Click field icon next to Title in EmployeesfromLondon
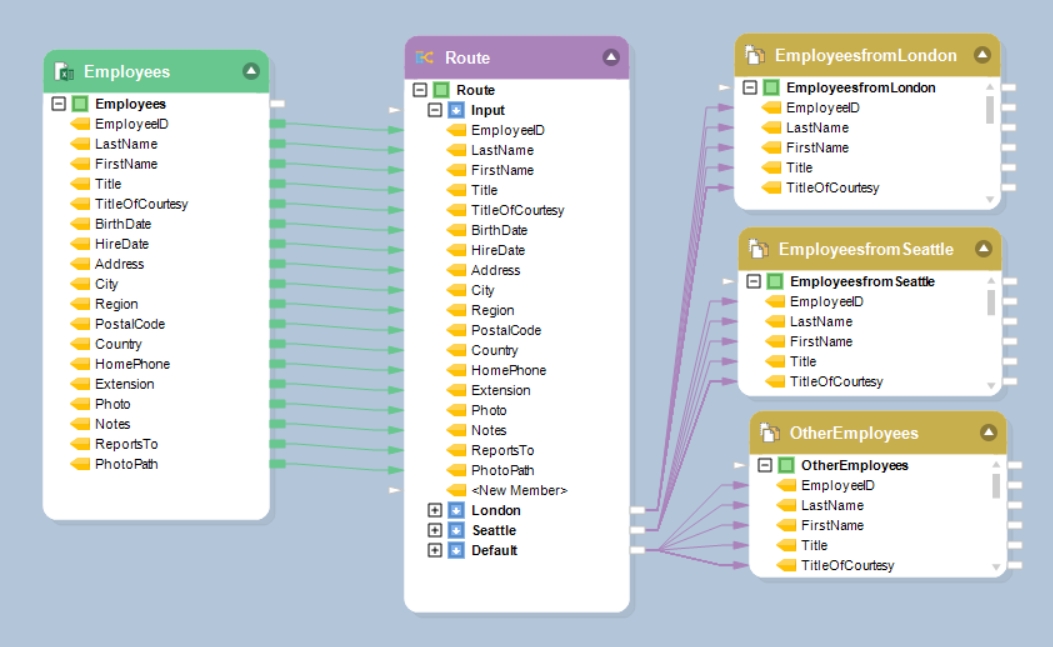This screenshot has width=1053, height=647. pos(772,167)
